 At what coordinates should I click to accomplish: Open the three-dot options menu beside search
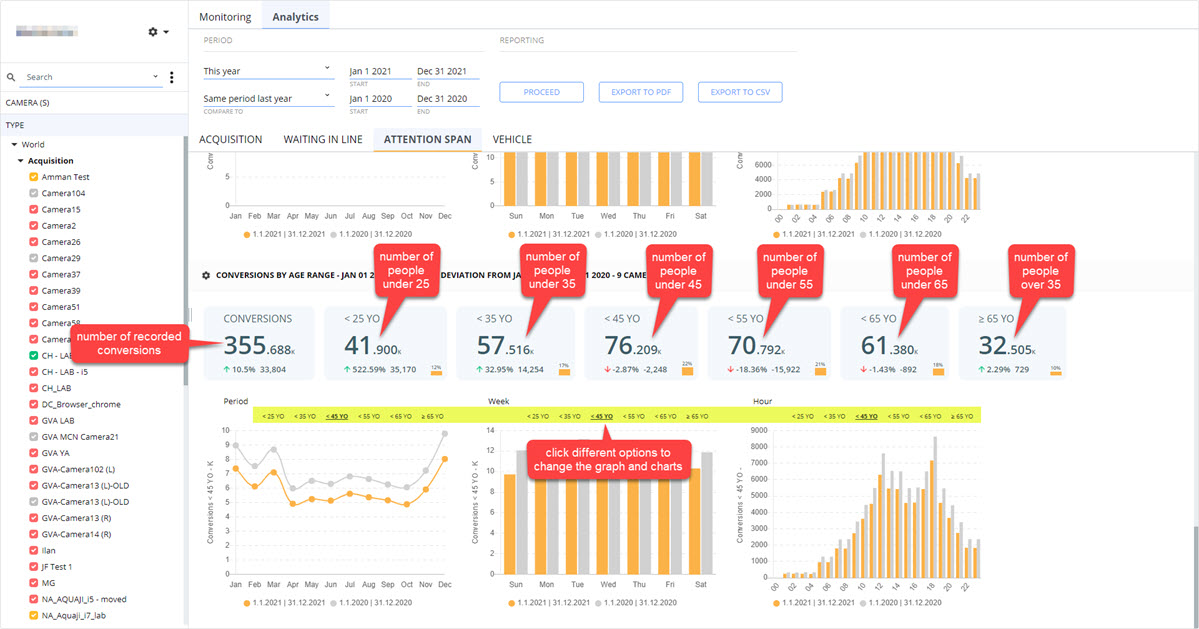pyautogui.click(x=171, y=77)
